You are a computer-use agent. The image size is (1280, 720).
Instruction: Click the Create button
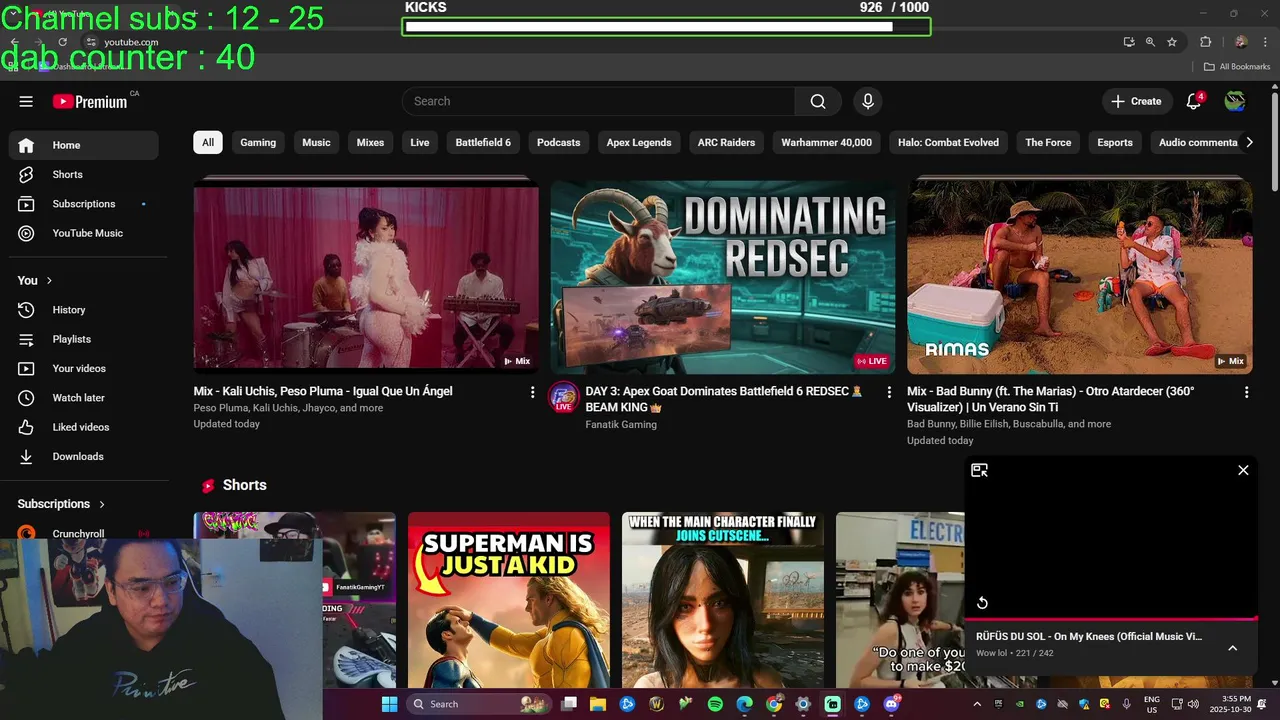1137,101
